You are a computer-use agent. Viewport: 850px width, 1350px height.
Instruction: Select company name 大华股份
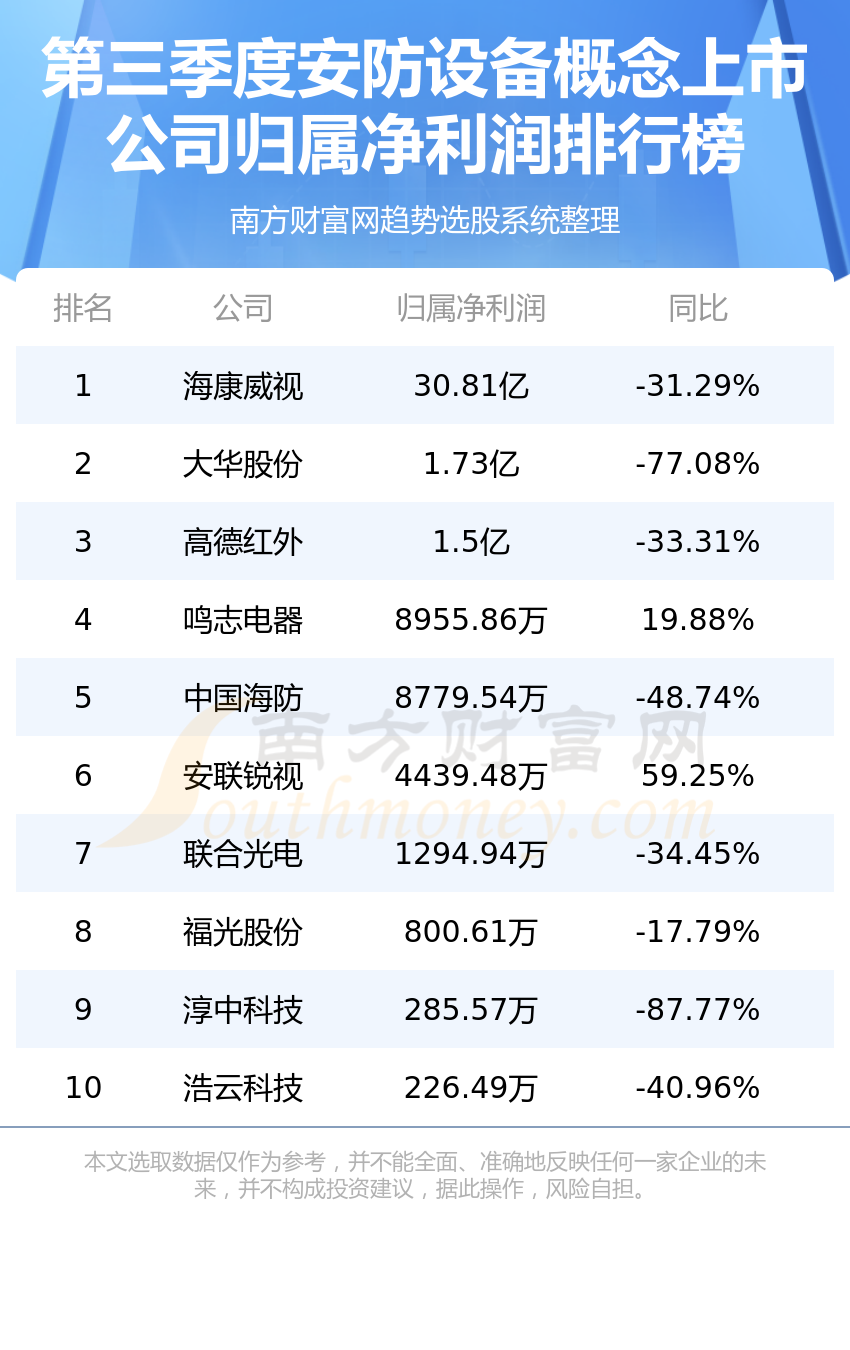pyautogui.click(x=243, y=464)
